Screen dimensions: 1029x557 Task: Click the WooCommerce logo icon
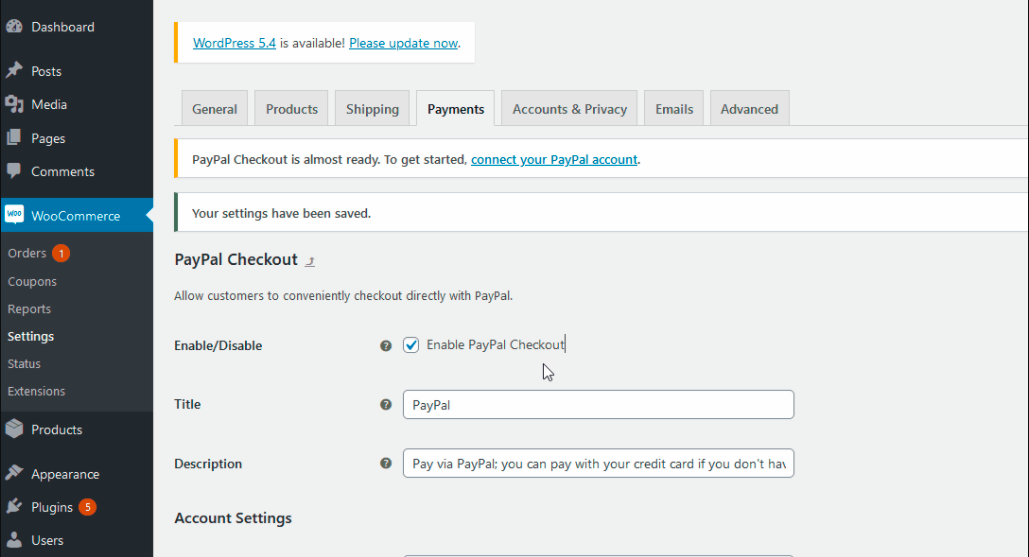point(14,215)
